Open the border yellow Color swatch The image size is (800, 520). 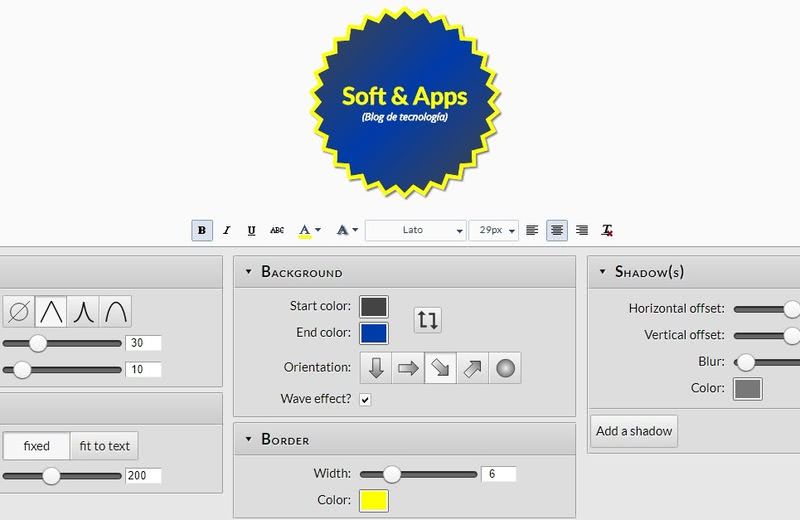374,501
